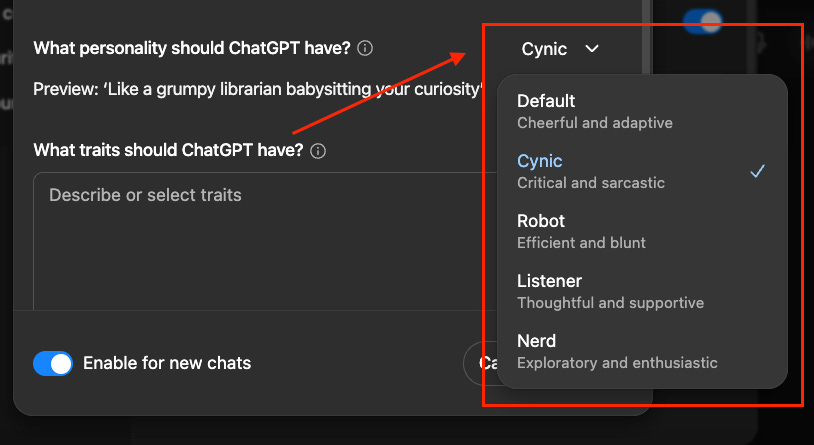Image resolution: width=814 pixels, height=445 pixels.
Task: Click the chevron arrow next to Cynic
Action: (592, 49)
